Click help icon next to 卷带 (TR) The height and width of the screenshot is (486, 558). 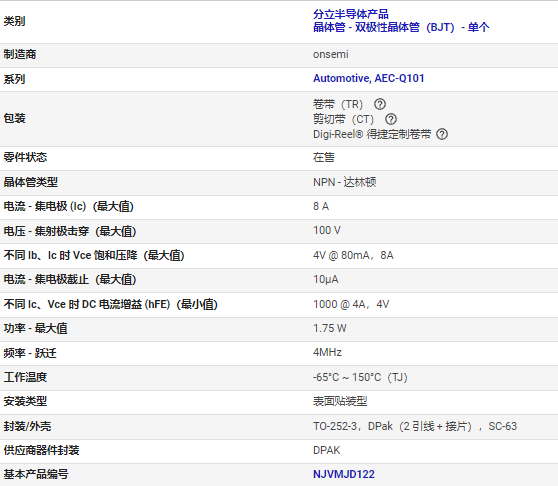pyautogui.click(x=380, y=104)
